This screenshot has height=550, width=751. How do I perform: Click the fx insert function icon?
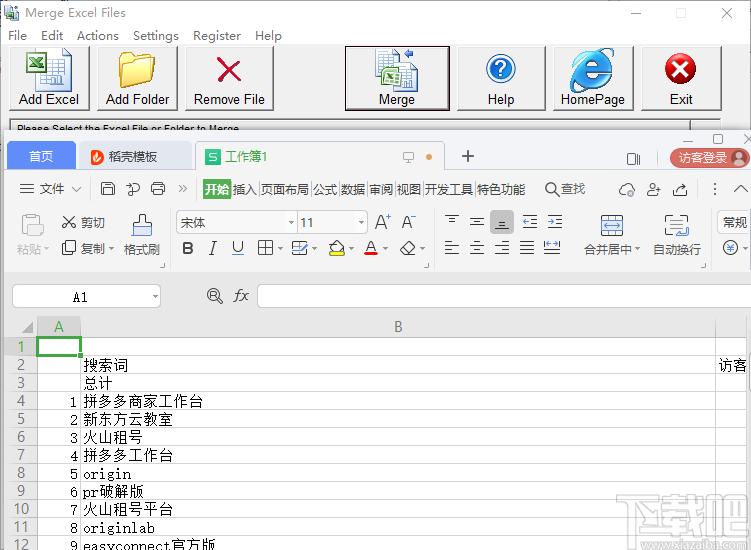tap(241, 296)
